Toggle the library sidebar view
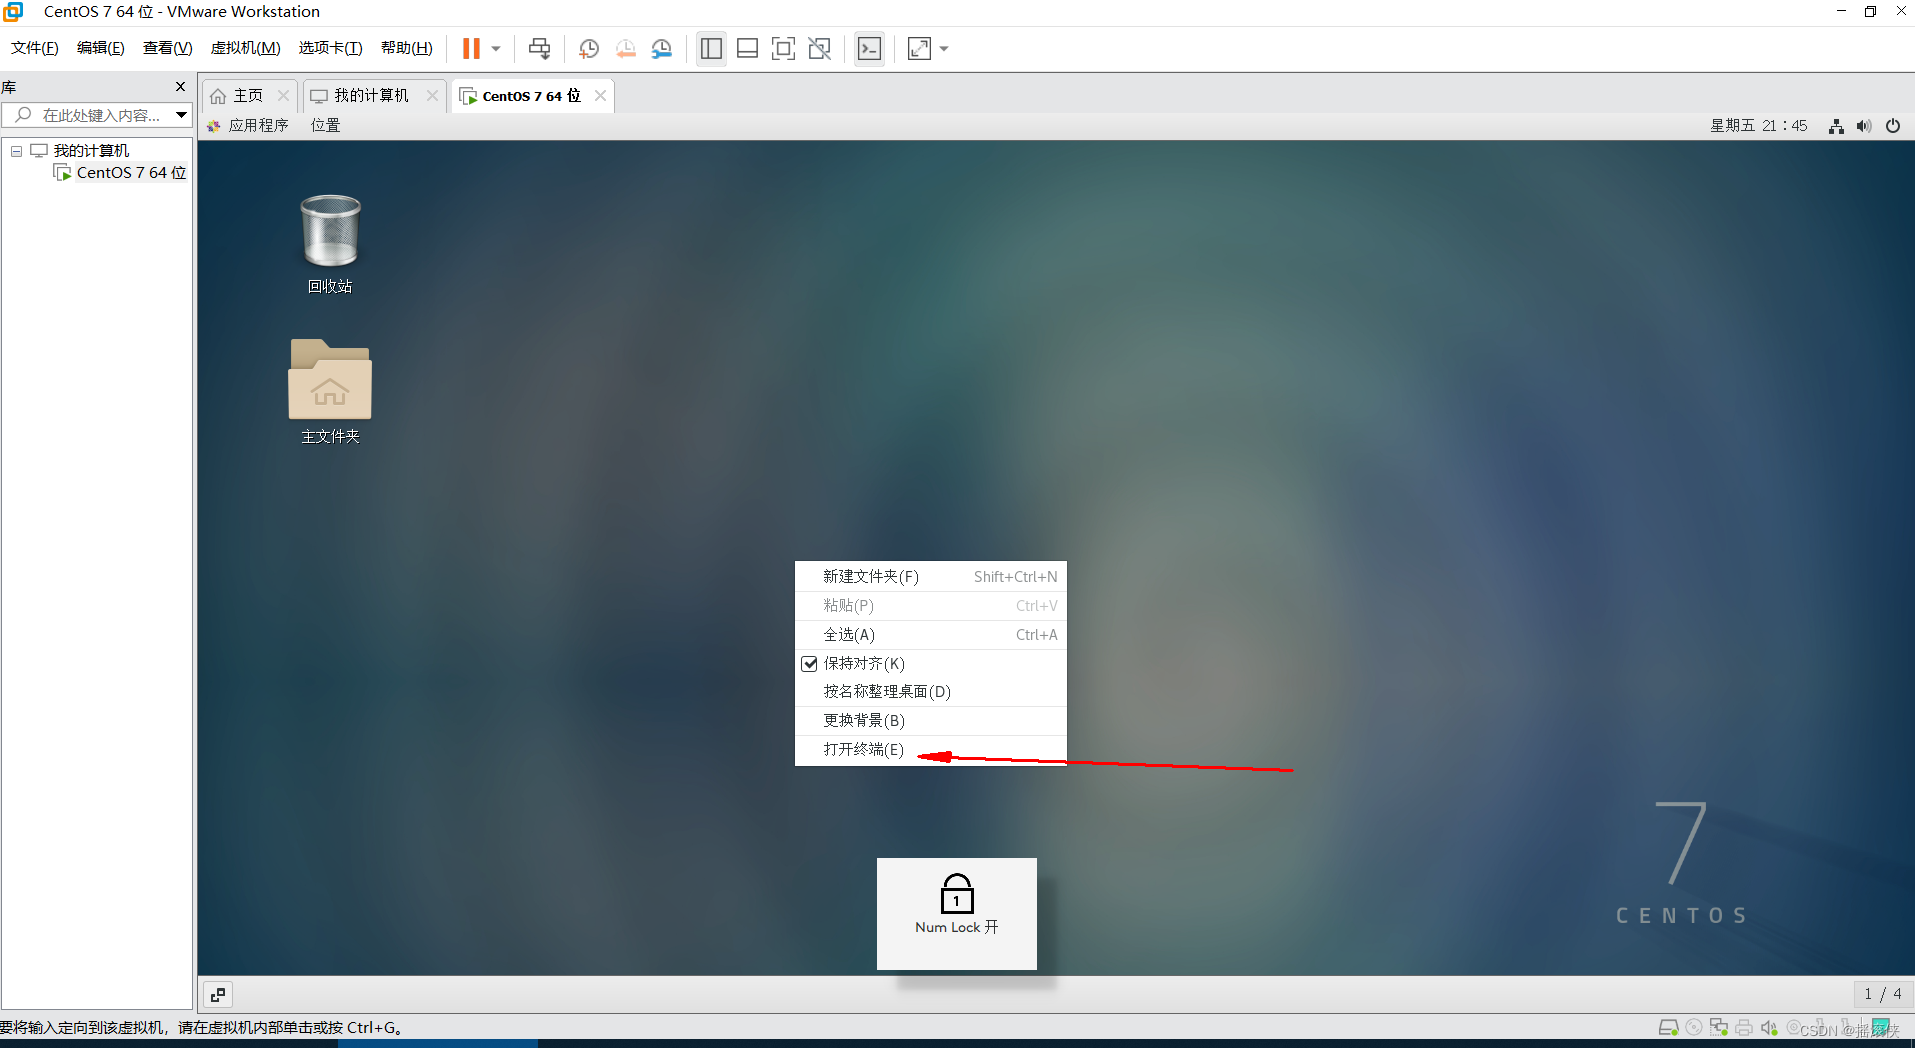This screenshot has width=1915, height=1048. tap(711, 48)
